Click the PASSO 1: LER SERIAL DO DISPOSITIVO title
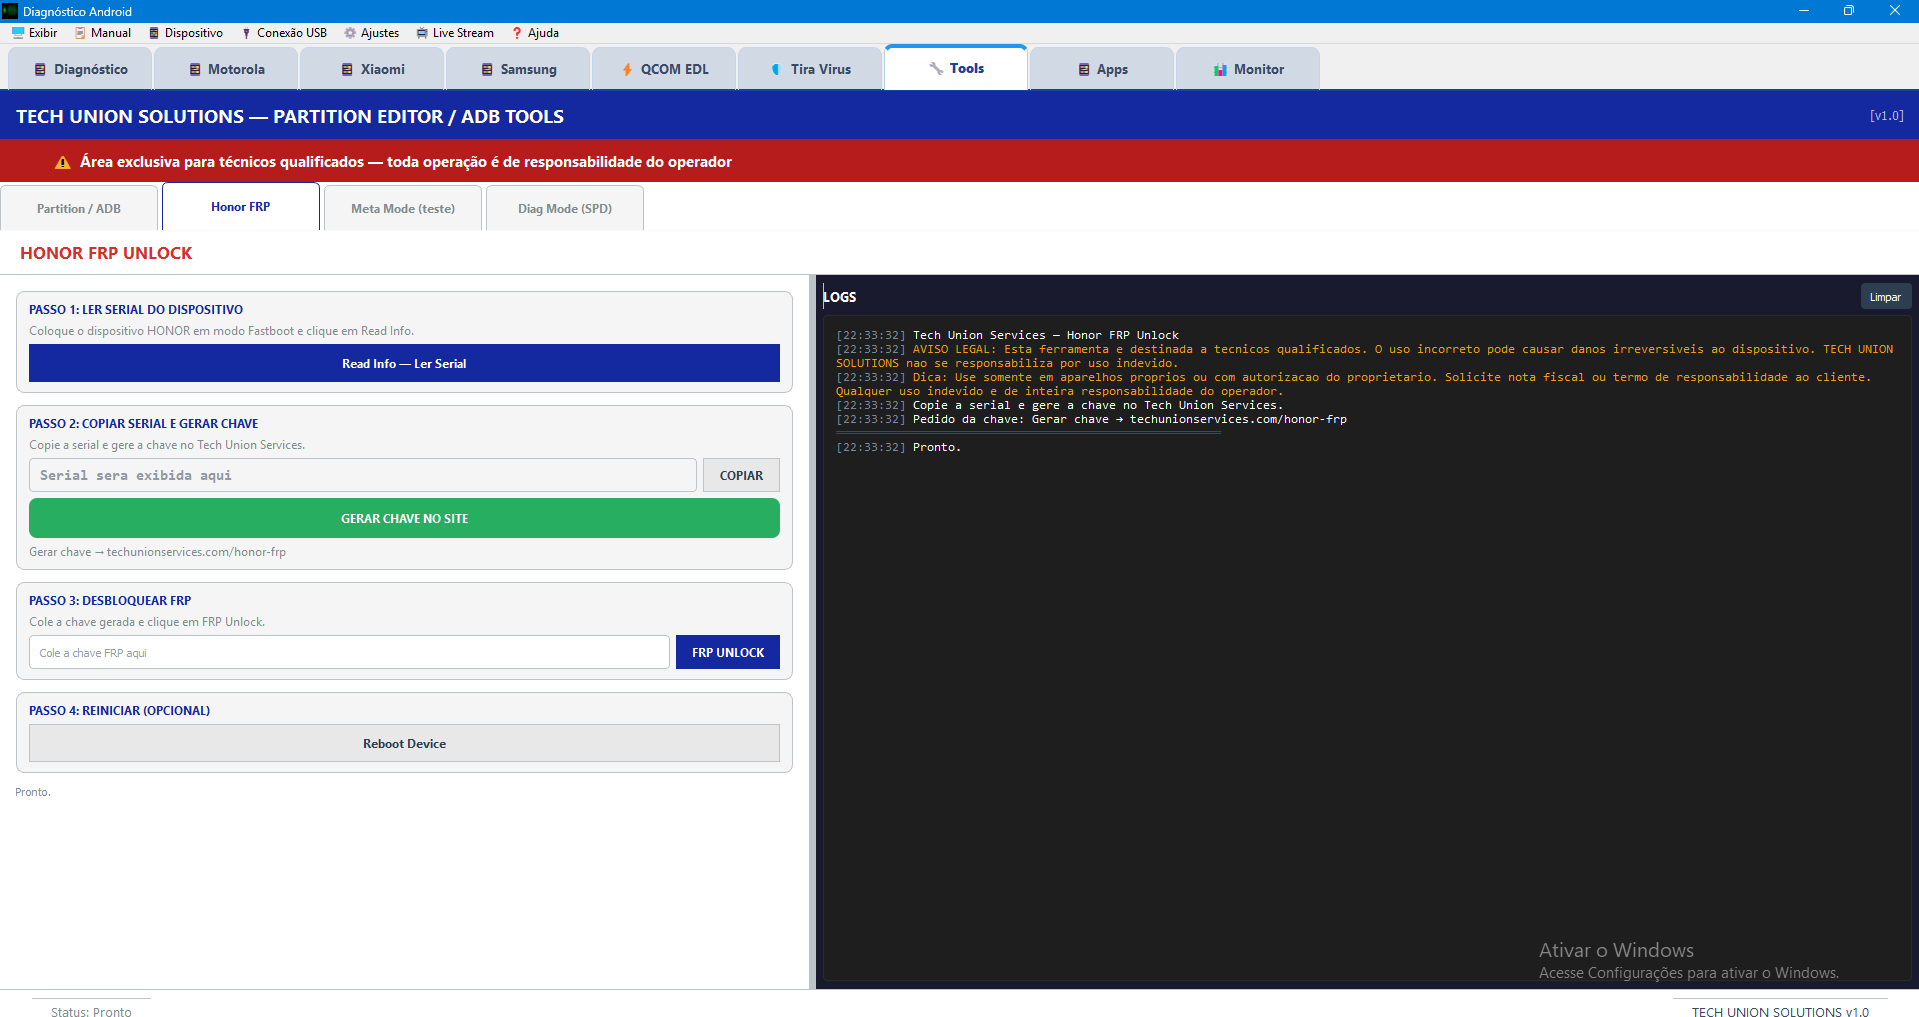 tap(136, 310)
